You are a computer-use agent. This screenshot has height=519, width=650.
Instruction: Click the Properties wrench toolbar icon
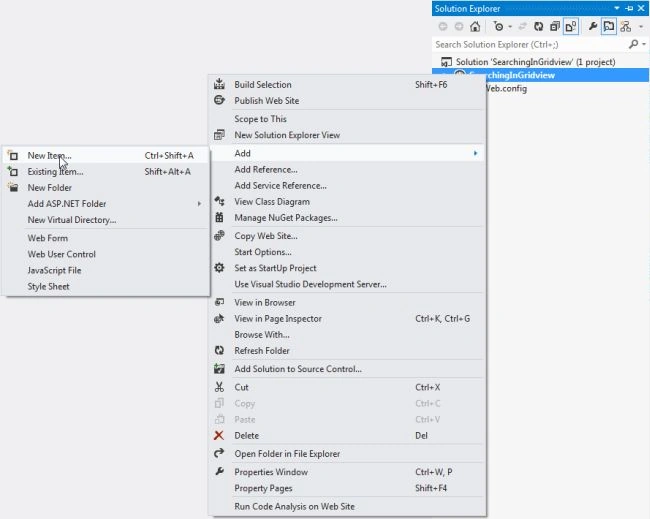coord(593,27)
